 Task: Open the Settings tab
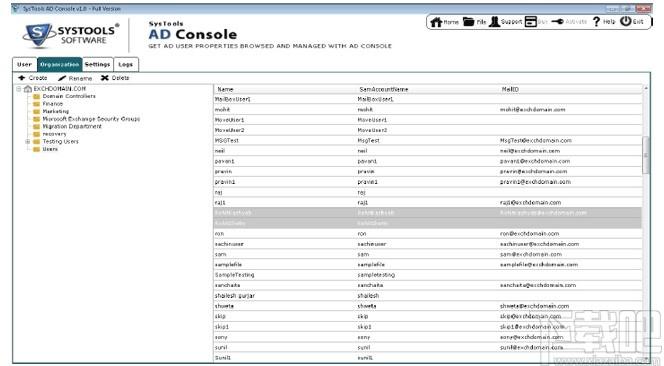[x=97, y=64]
